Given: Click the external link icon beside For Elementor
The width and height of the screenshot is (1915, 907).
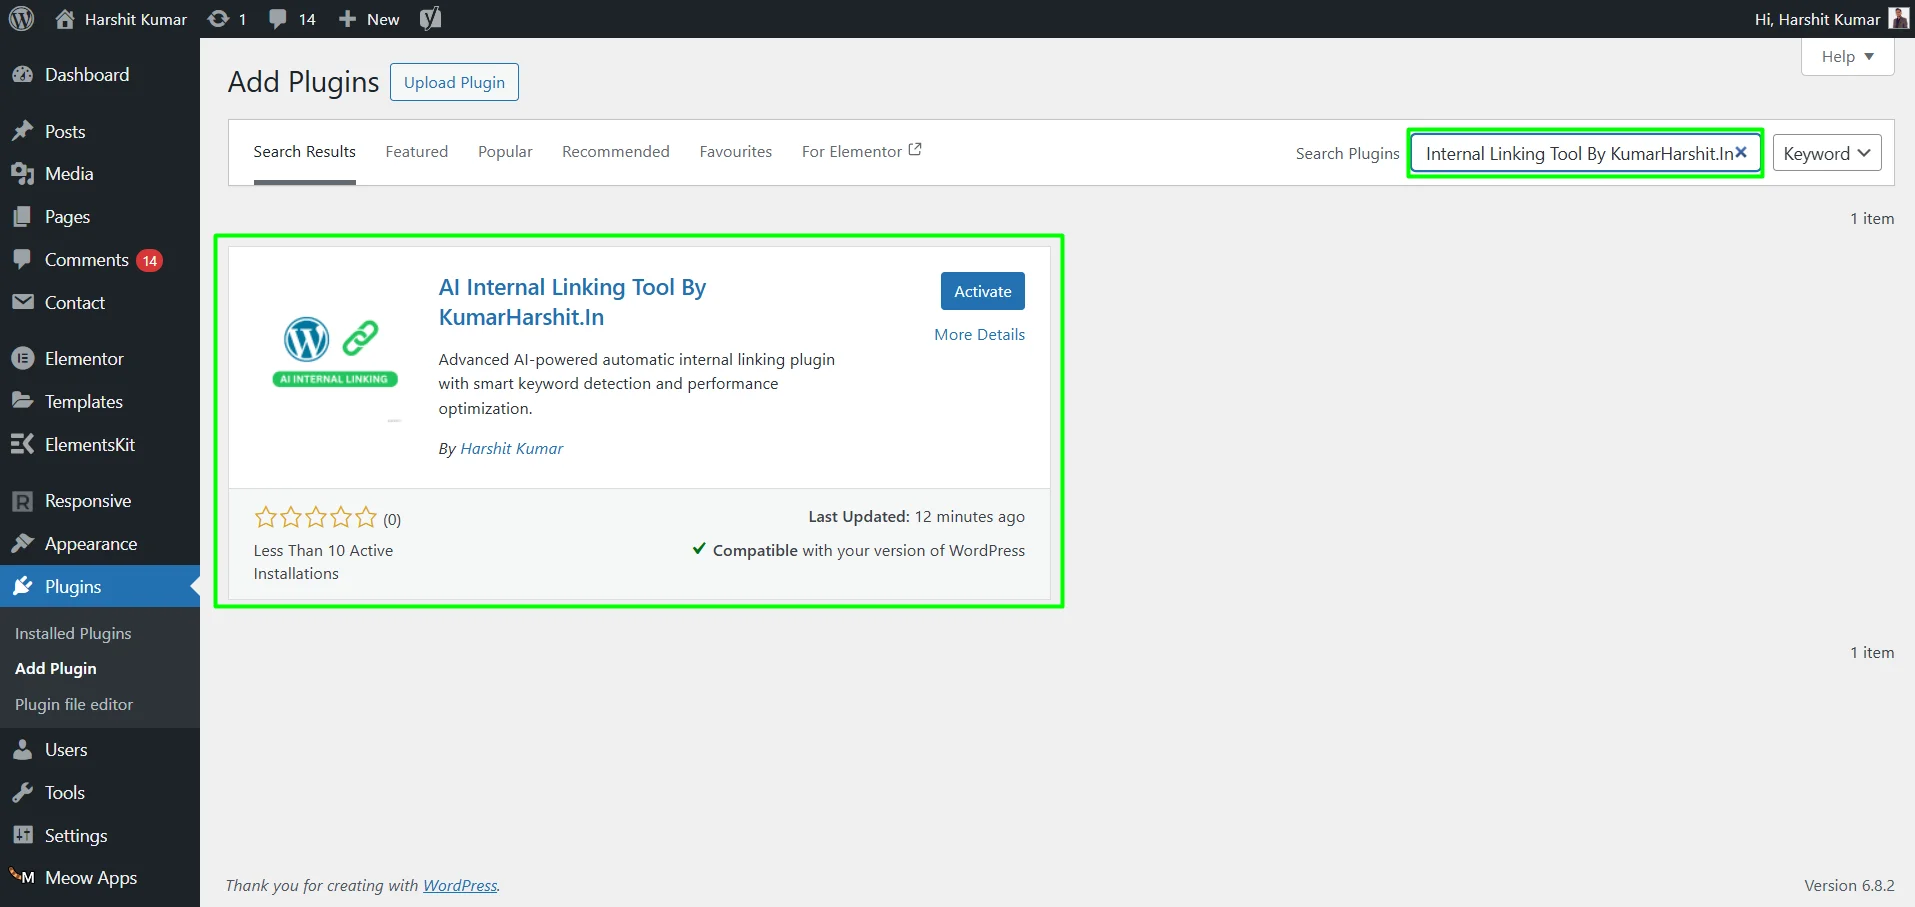Looking at the screenshot, I should pyautogui.click(x=914, y=150).
